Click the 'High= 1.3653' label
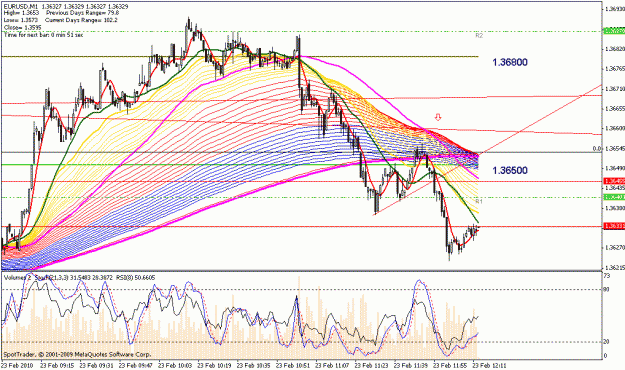 21,13
